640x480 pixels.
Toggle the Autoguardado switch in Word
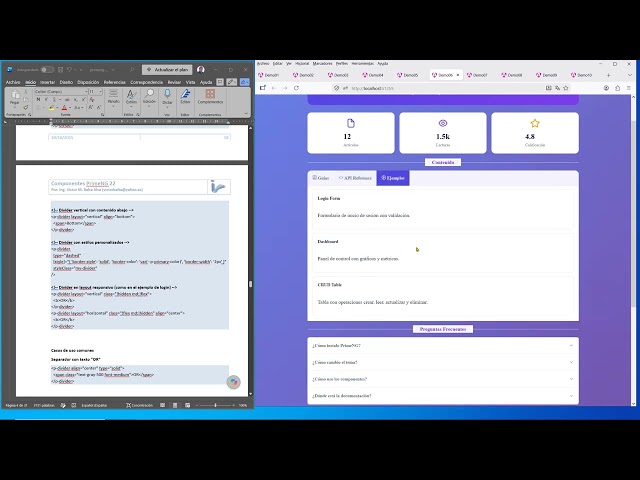[47, 70]
